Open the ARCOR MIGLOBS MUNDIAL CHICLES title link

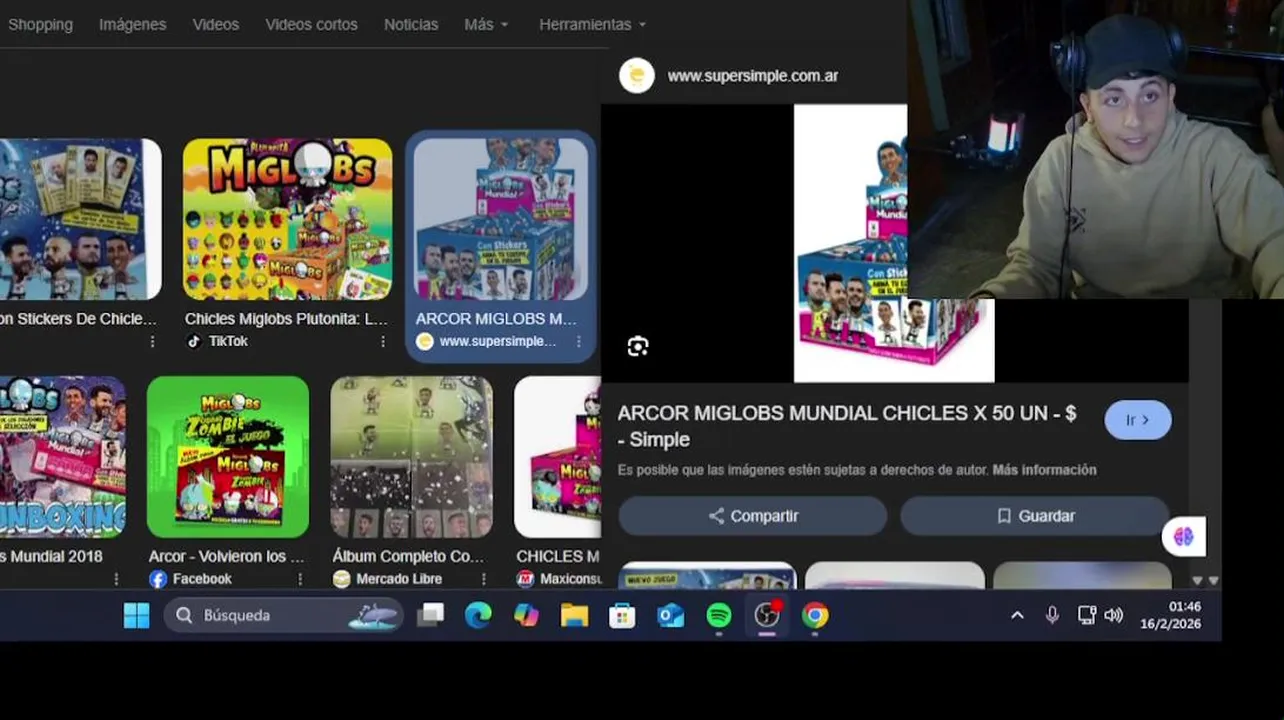(846, 426)
